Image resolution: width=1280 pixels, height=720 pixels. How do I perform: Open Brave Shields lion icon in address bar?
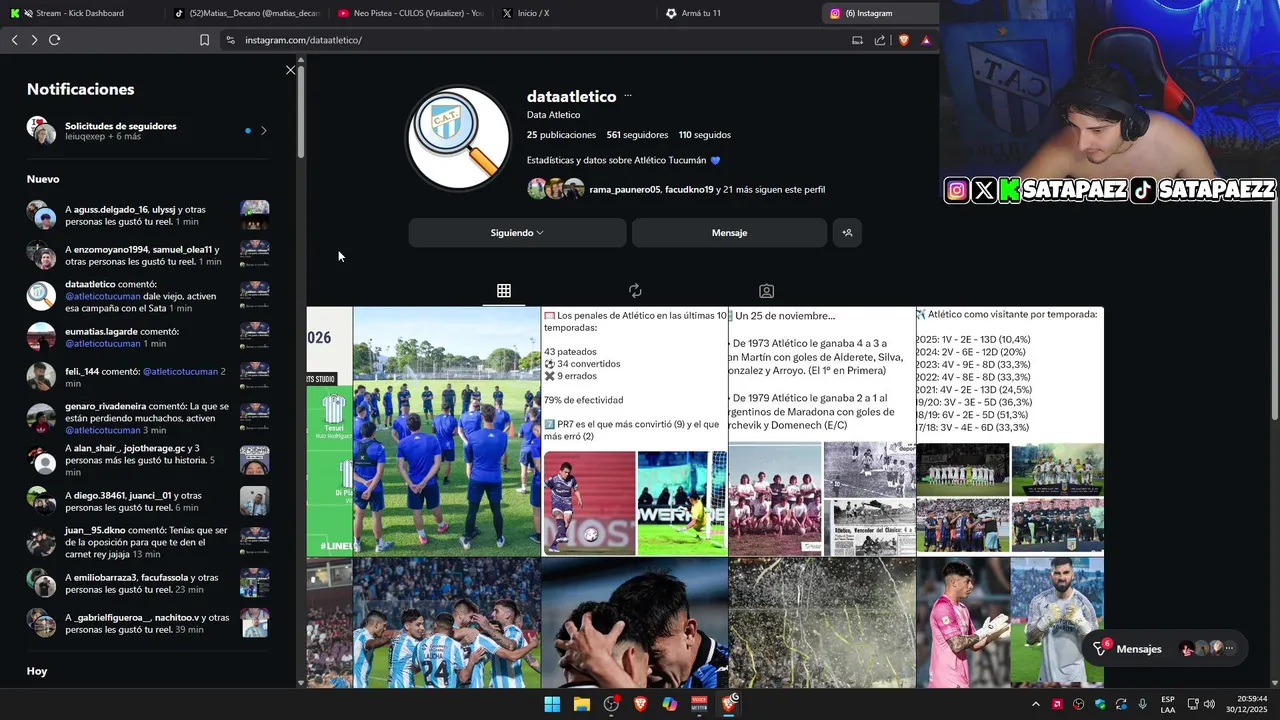(904, 40)
